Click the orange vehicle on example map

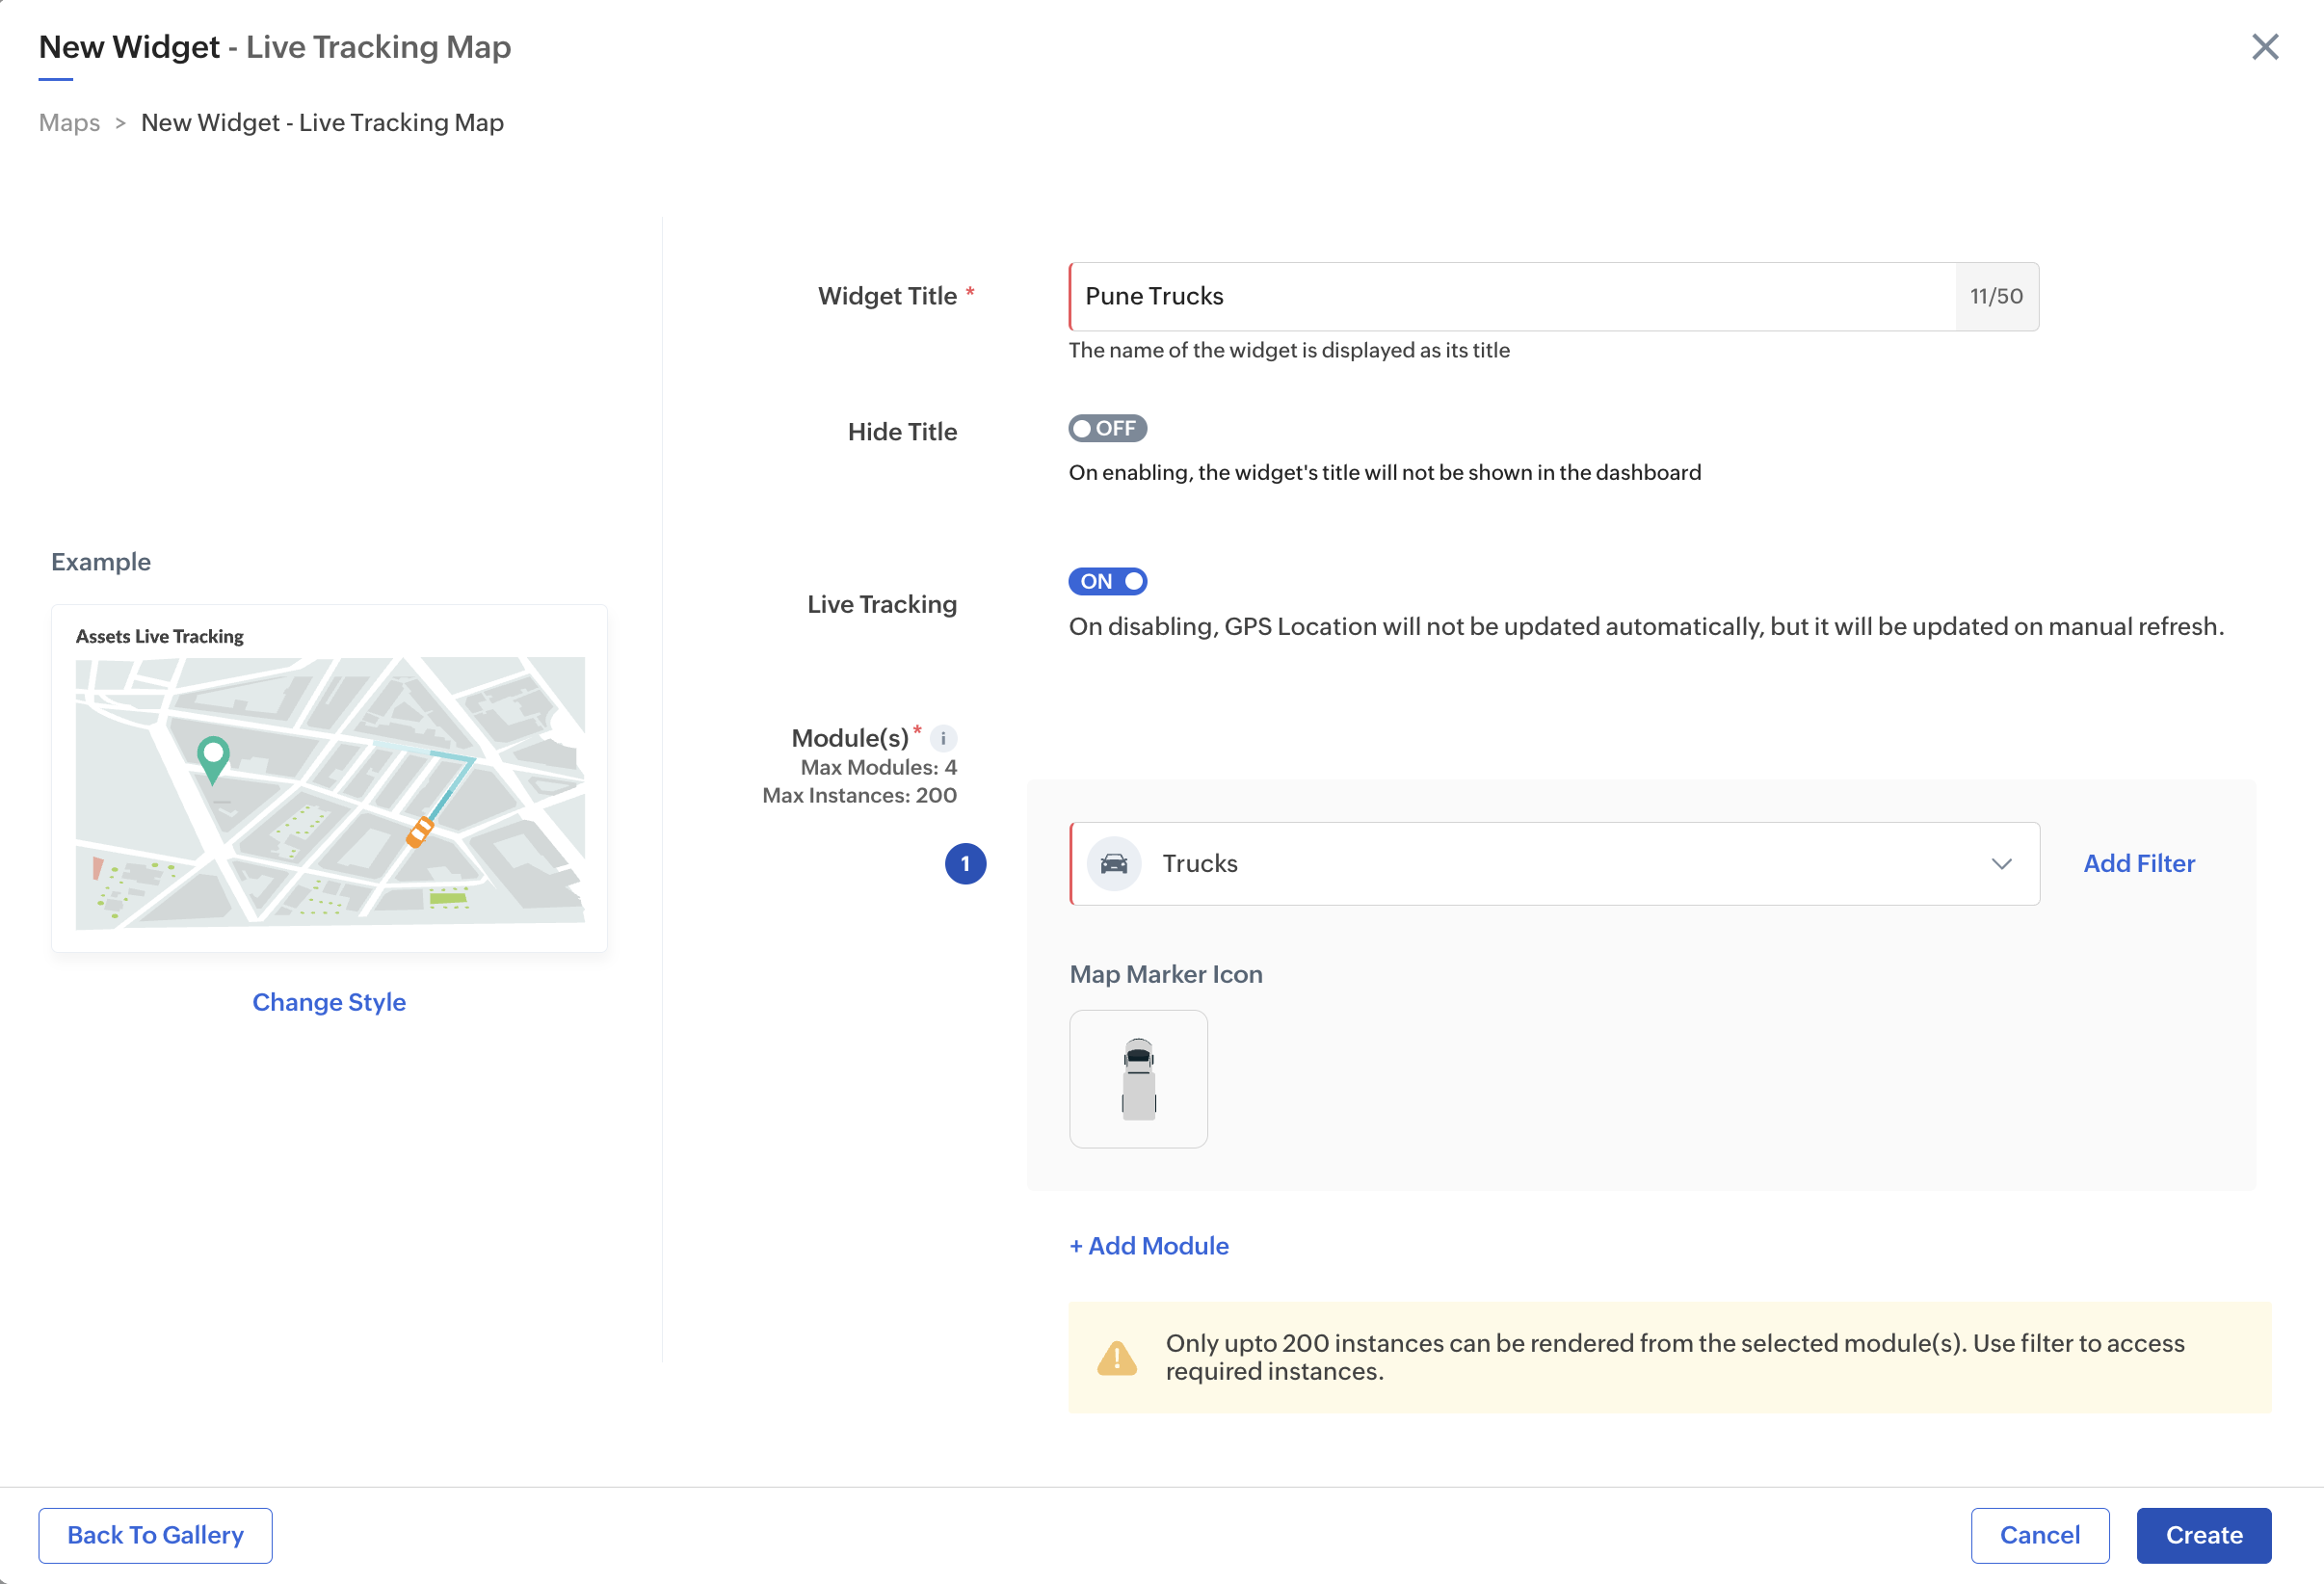[420, 831]
